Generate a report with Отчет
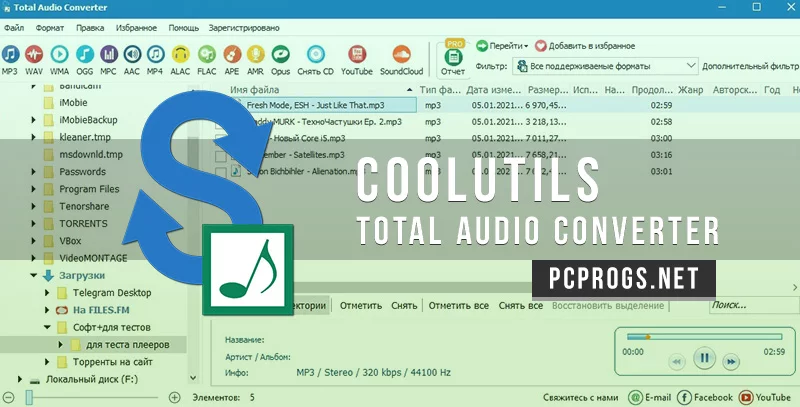800x407 pixels. [453, 58]
